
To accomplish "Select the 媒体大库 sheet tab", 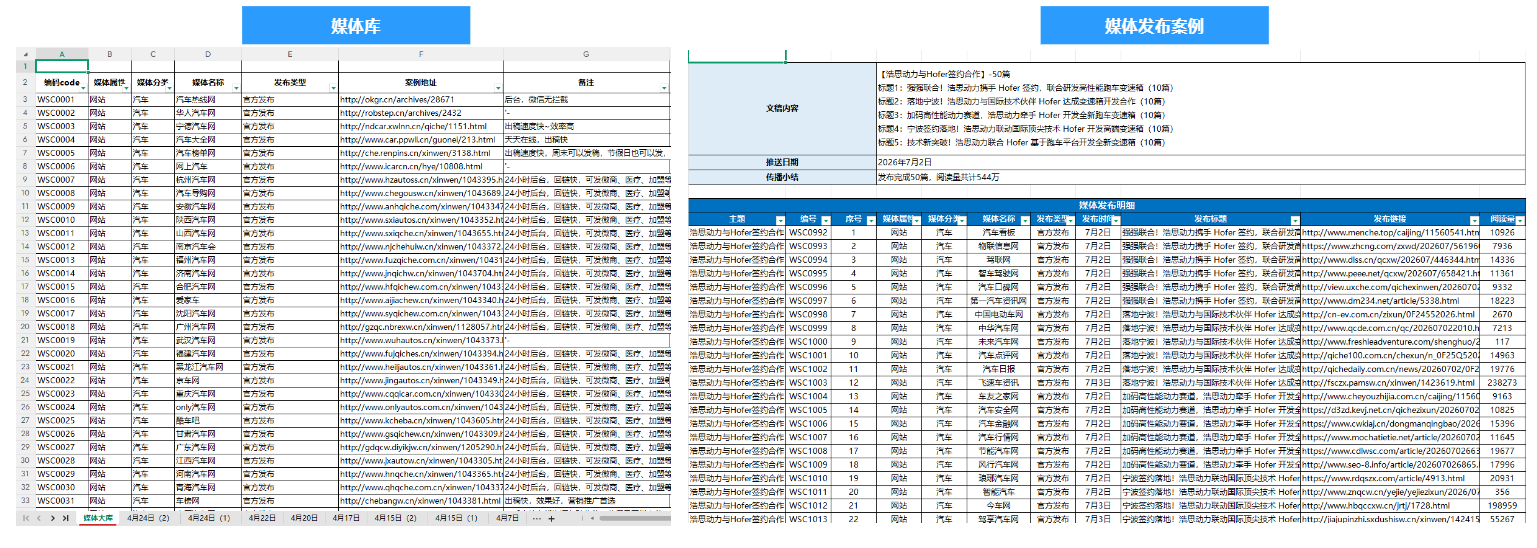I will point(98,518).
